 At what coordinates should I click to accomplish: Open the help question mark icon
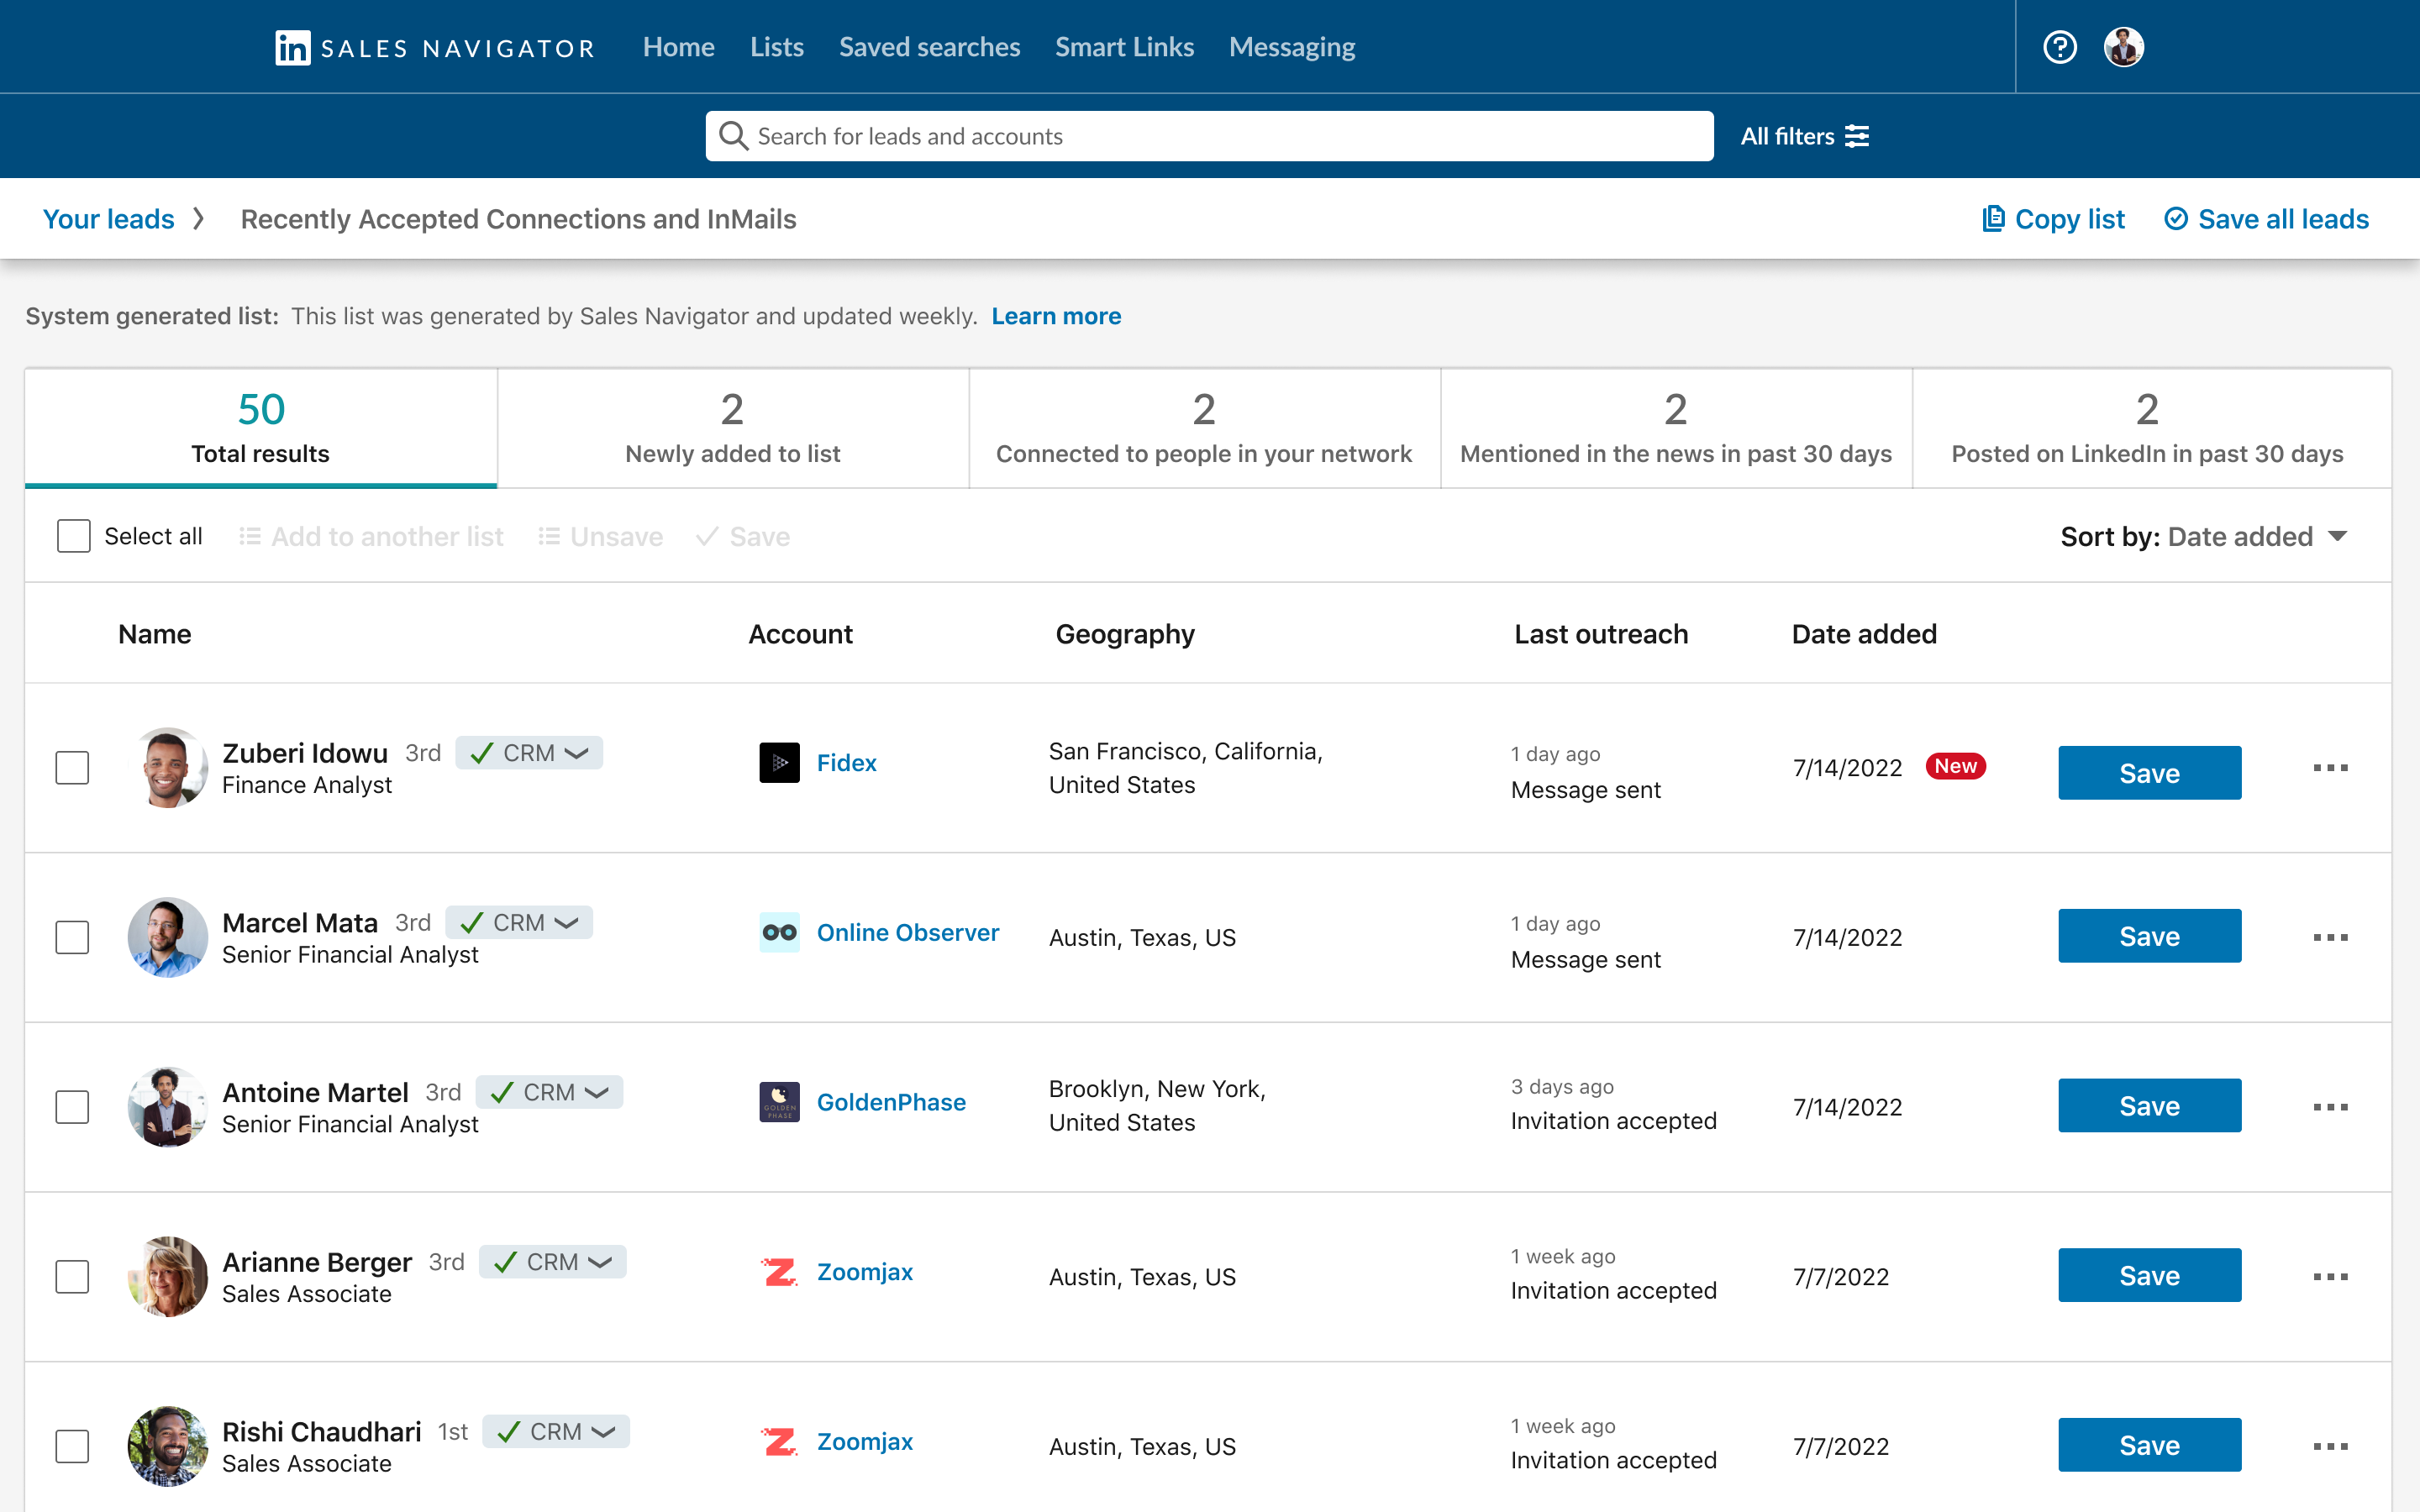pos(2059,47)
